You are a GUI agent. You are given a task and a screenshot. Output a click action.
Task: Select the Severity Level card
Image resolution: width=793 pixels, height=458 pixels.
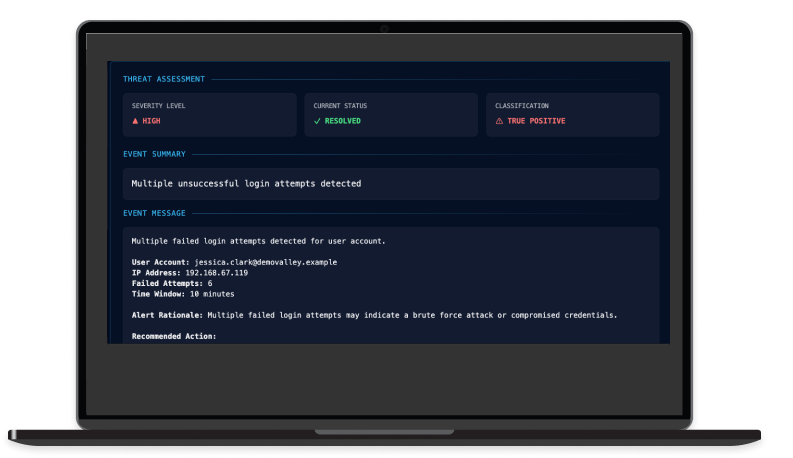click(209, 114)
